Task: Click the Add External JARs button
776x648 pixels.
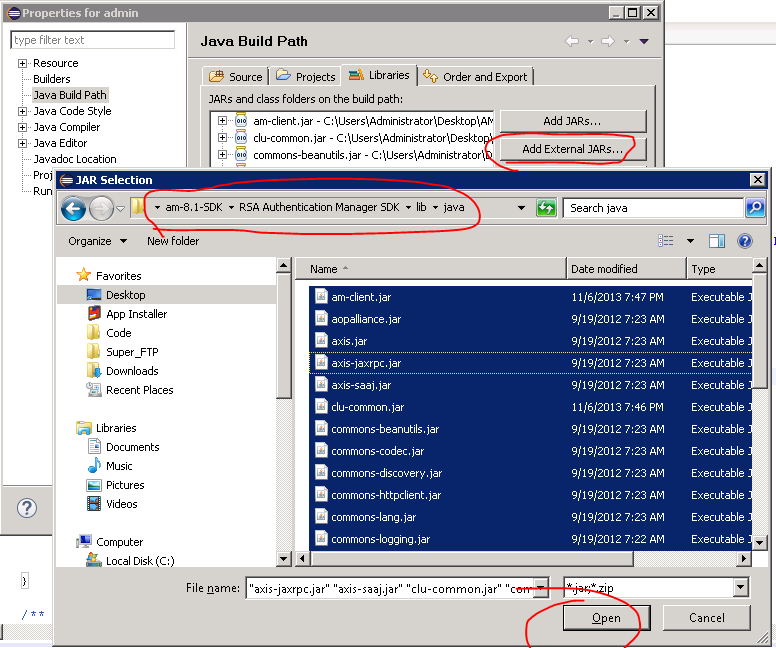Action: (x=572, y=149)
